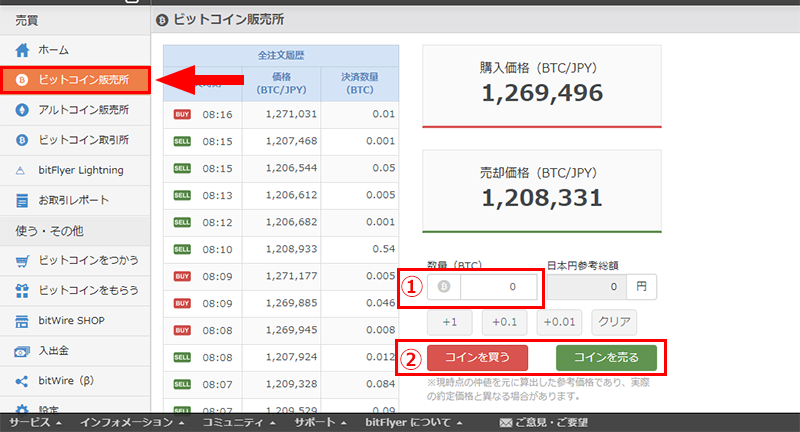
Task: Click the +0.1 quantity button
Action: click(505, 322)
